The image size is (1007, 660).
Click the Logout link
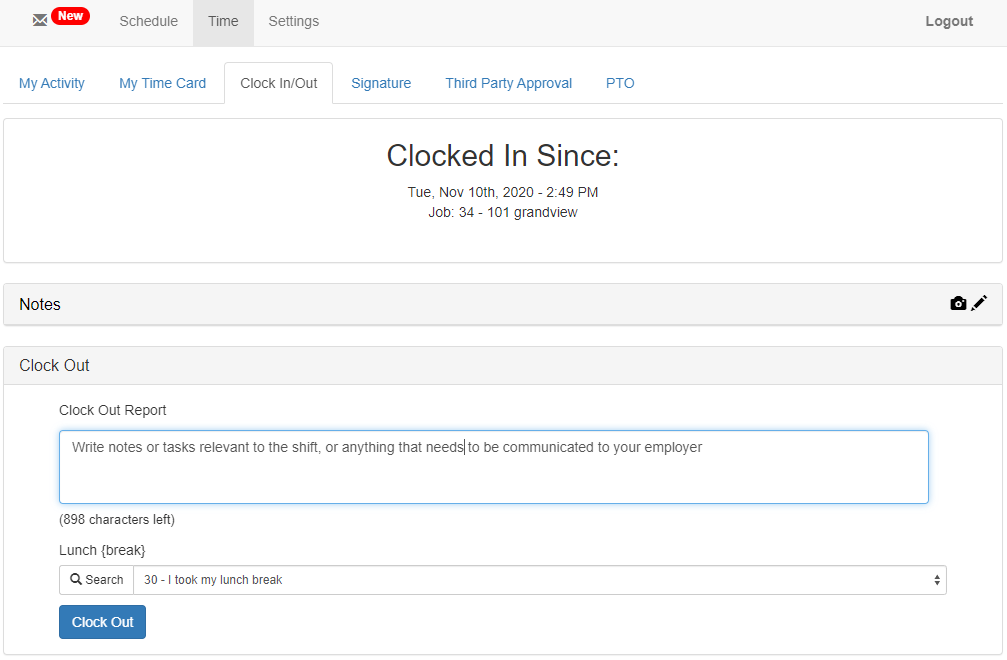tap(948, 21)
